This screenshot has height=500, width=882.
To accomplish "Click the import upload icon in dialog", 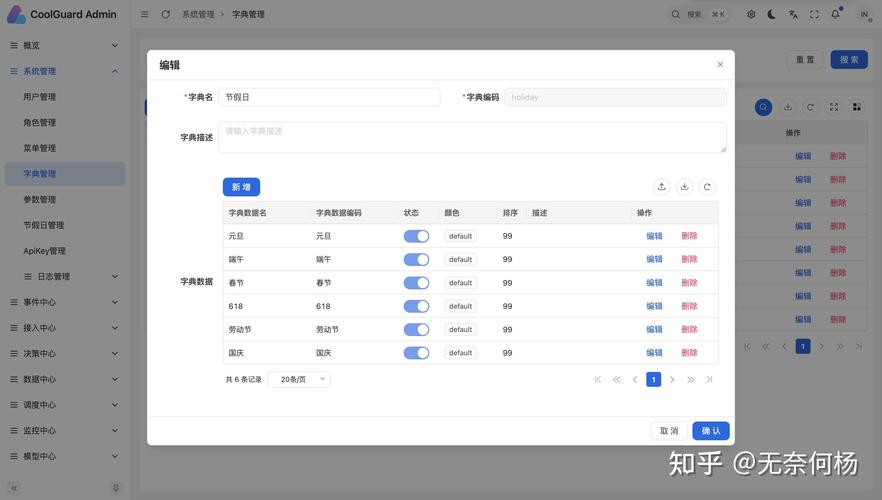I will click(662, 187).
